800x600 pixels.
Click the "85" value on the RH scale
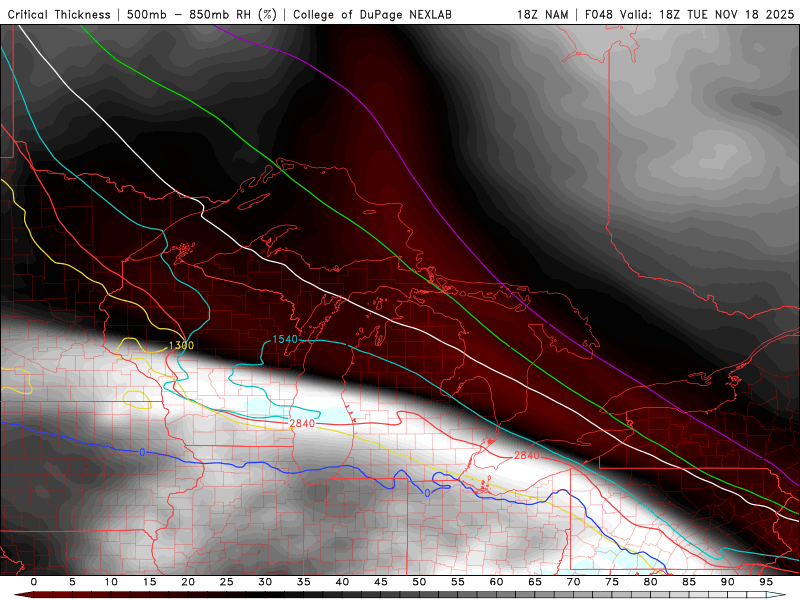pyautogui.click(x=689, y=582)
